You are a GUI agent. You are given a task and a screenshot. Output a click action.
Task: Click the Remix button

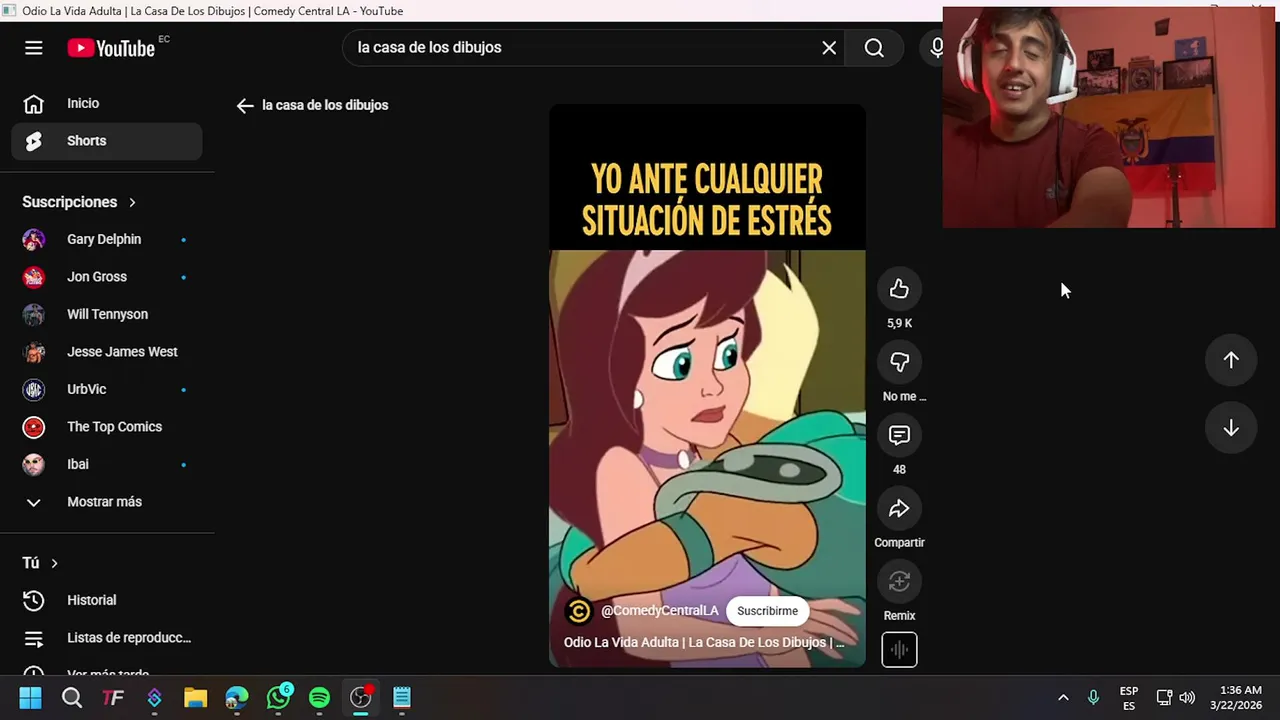point(899,581)
